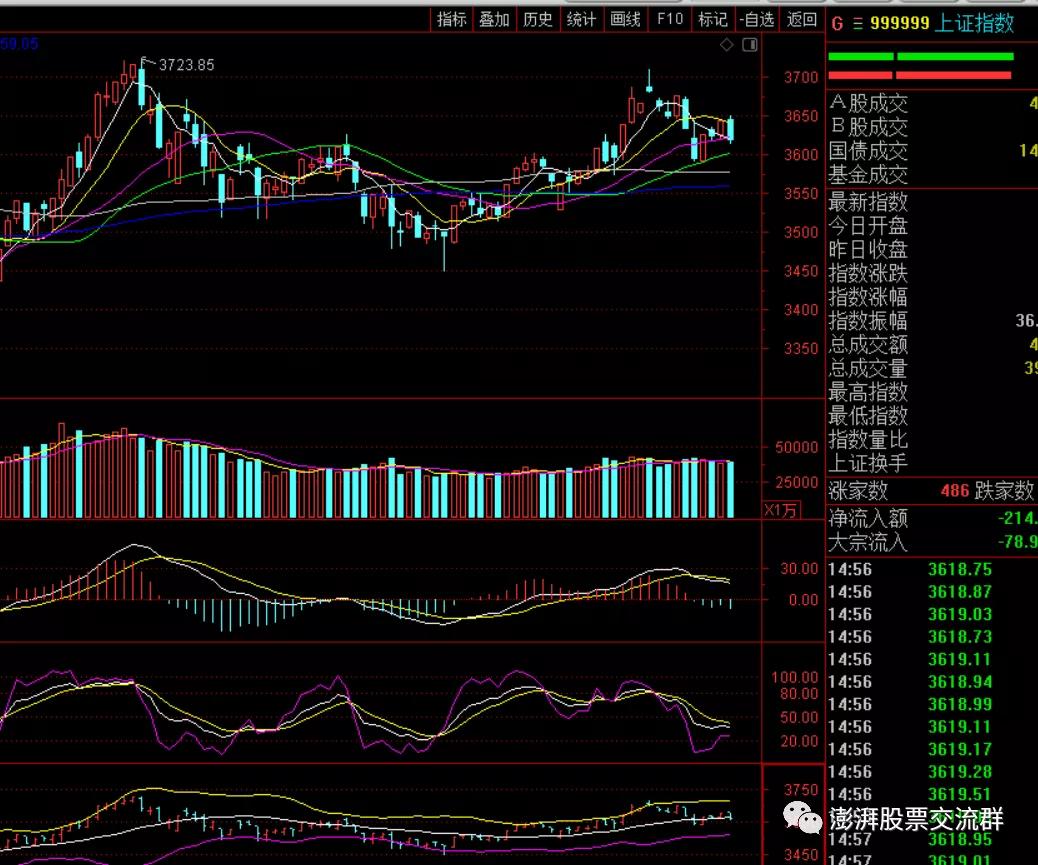Toggle the side panel layout icon
The width and height of the screenshot is (1038, 865).
tap(750, 45)
